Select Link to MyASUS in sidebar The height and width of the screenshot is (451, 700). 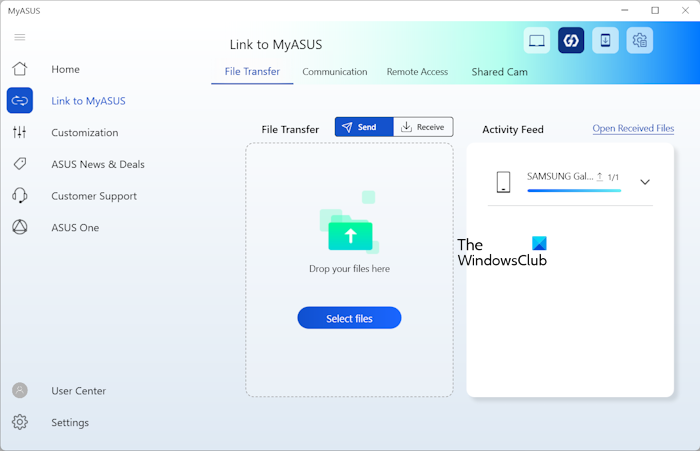pos(88,101)
